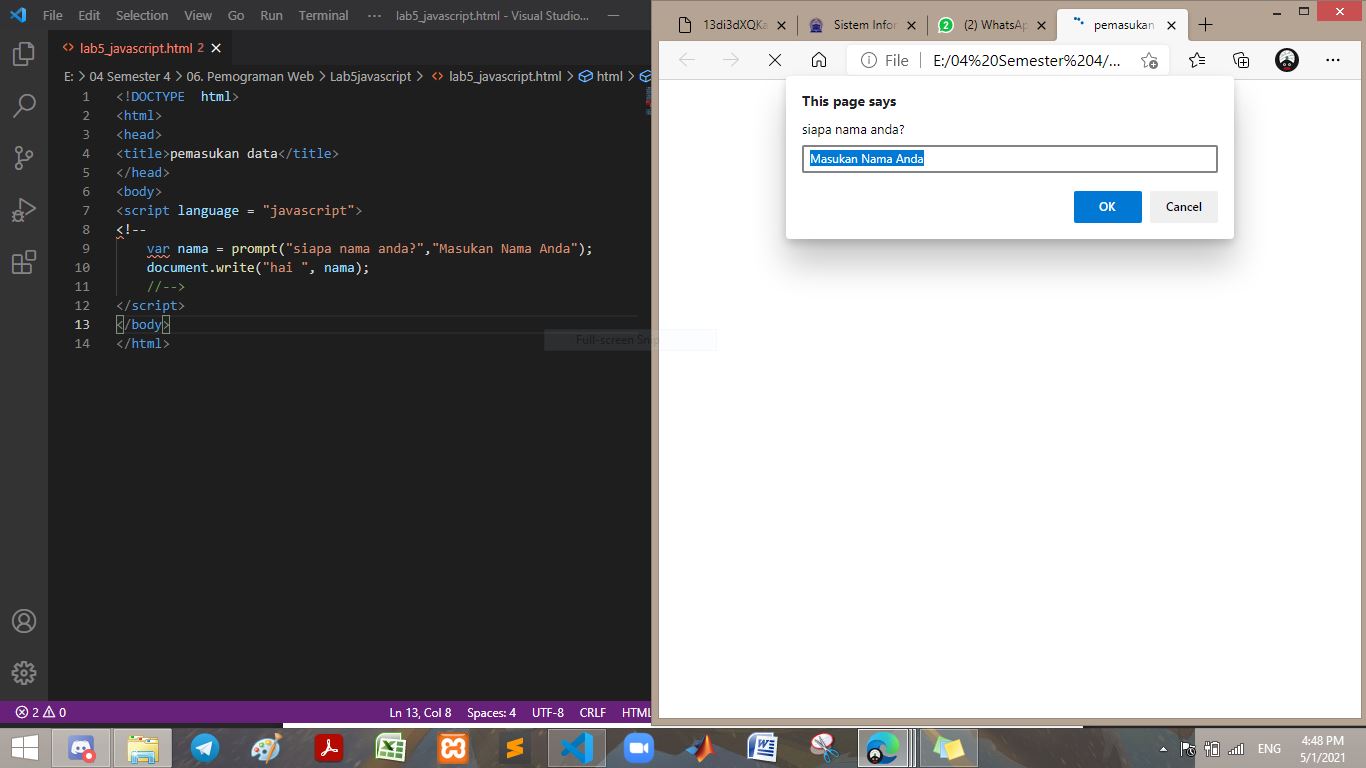Image resolution: width=1366 pixels, height=768 pixels.
Task: Click the browser Home button
Action: 818,60
